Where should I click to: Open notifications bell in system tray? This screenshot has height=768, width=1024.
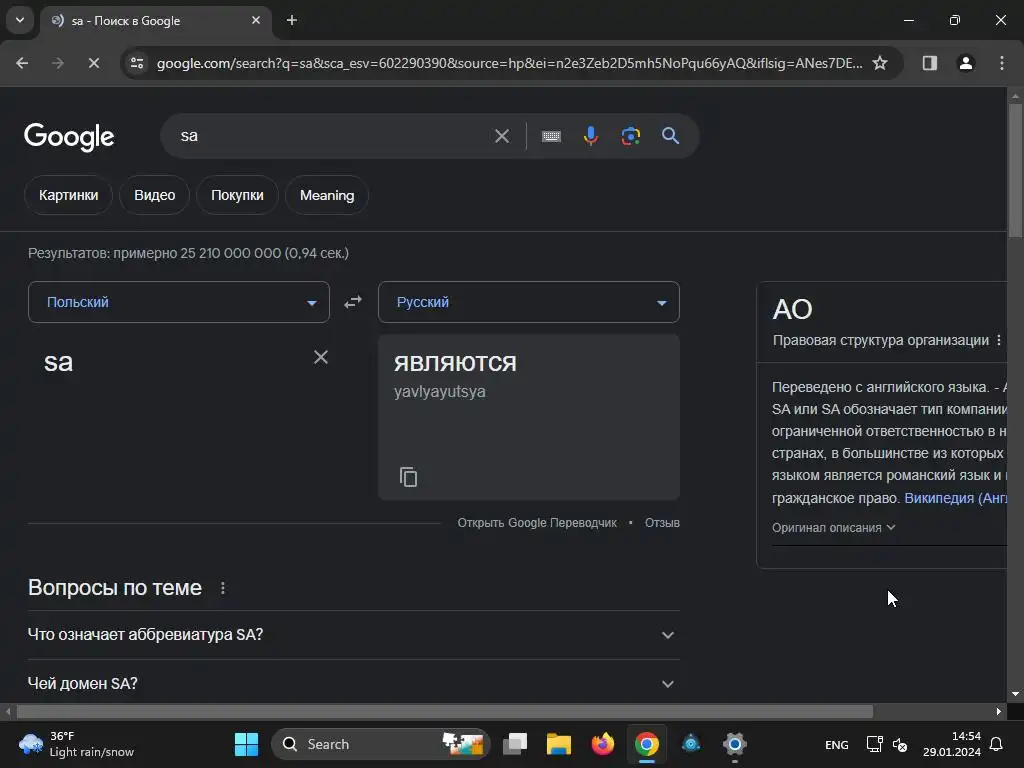click(996, 744)
